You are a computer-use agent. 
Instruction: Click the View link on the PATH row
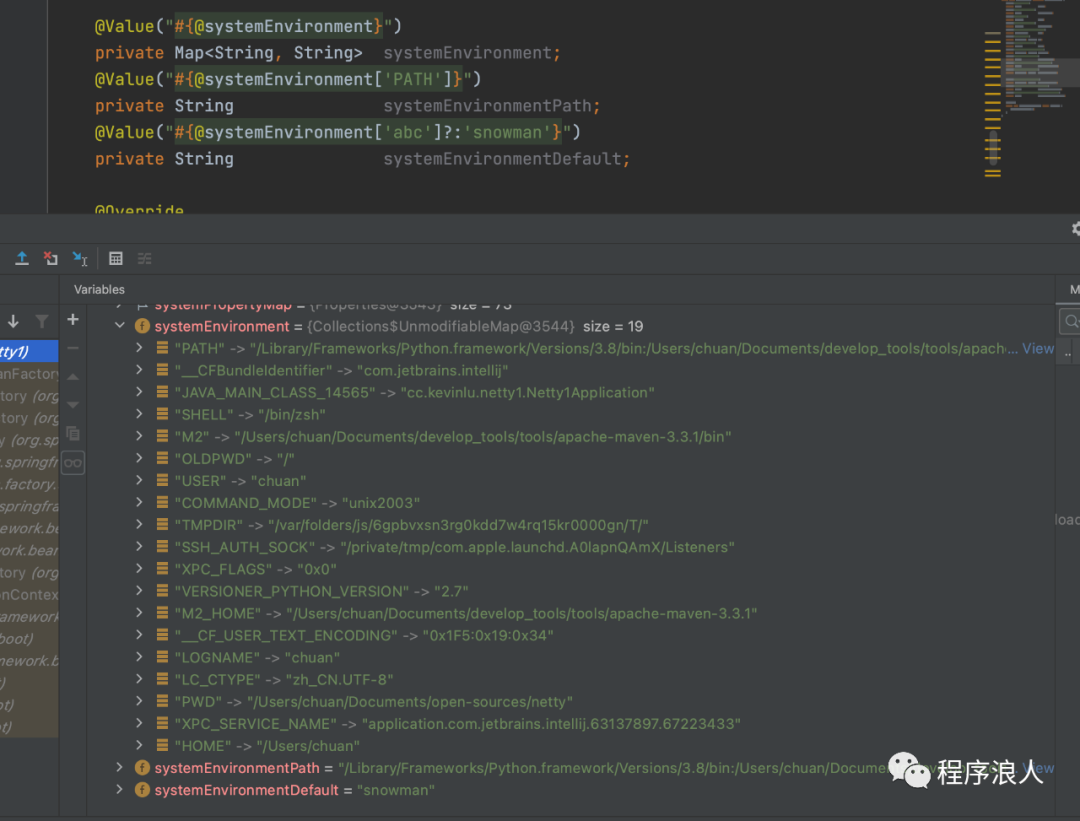click(1037, 349)
